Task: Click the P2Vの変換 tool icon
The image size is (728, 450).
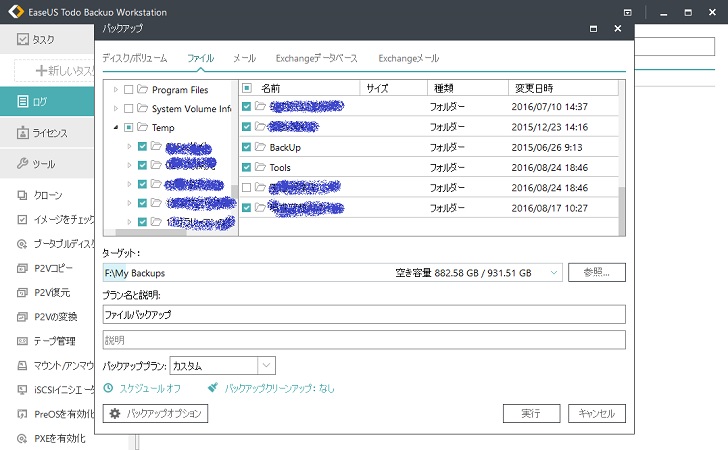Action: [22, 317]
